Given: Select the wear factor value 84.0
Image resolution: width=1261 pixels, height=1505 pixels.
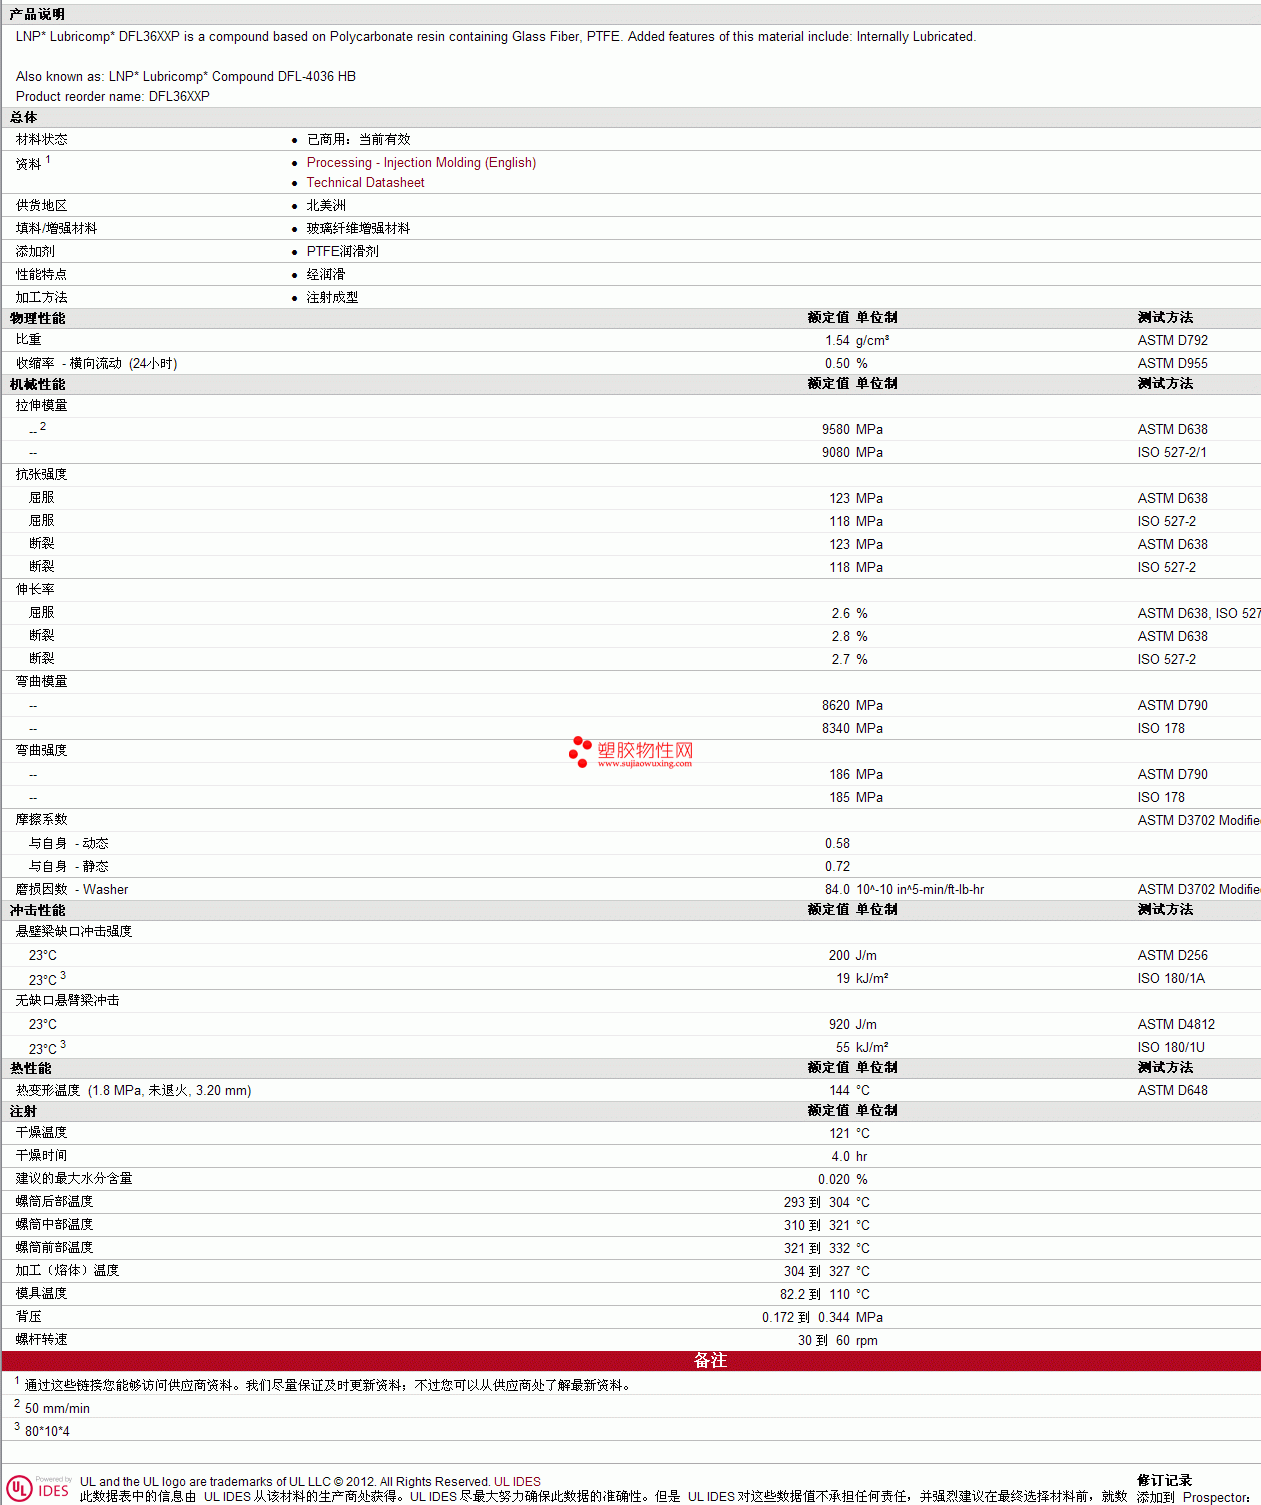Looking at the screenshot, I should point(837,889).
